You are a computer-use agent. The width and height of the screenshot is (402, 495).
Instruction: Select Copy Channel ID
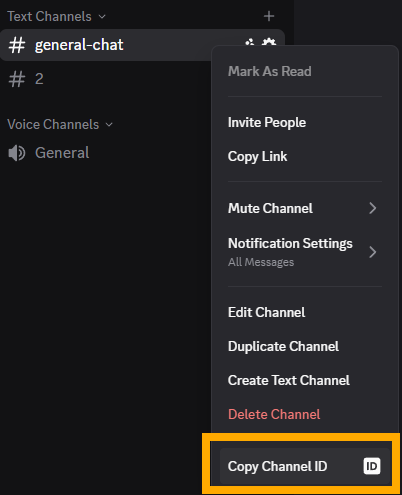305,466
